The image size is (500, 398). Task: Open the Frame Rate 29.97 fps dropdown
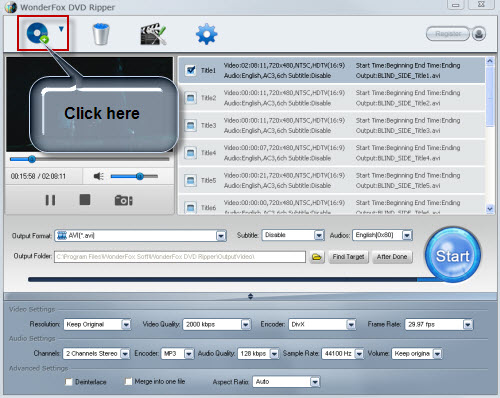point(468,324)
